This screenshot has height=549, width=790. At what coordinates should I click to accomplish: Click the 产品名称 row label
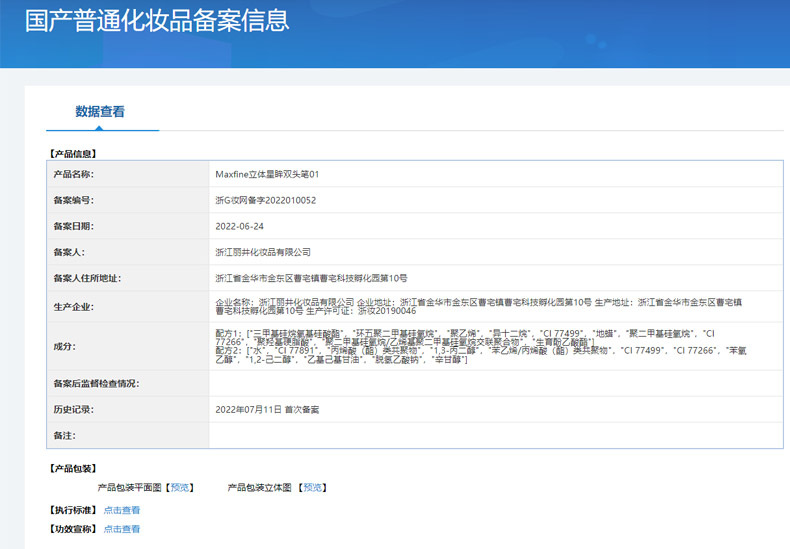(x=72, y=174)
